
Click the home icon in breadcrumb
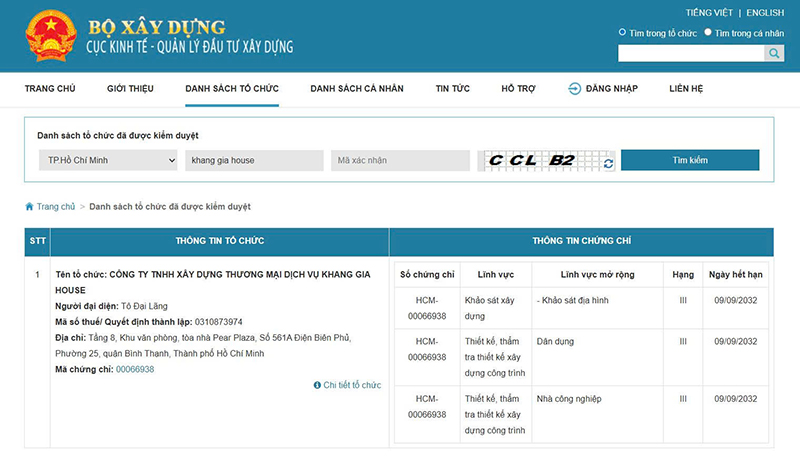pos(29,207)
